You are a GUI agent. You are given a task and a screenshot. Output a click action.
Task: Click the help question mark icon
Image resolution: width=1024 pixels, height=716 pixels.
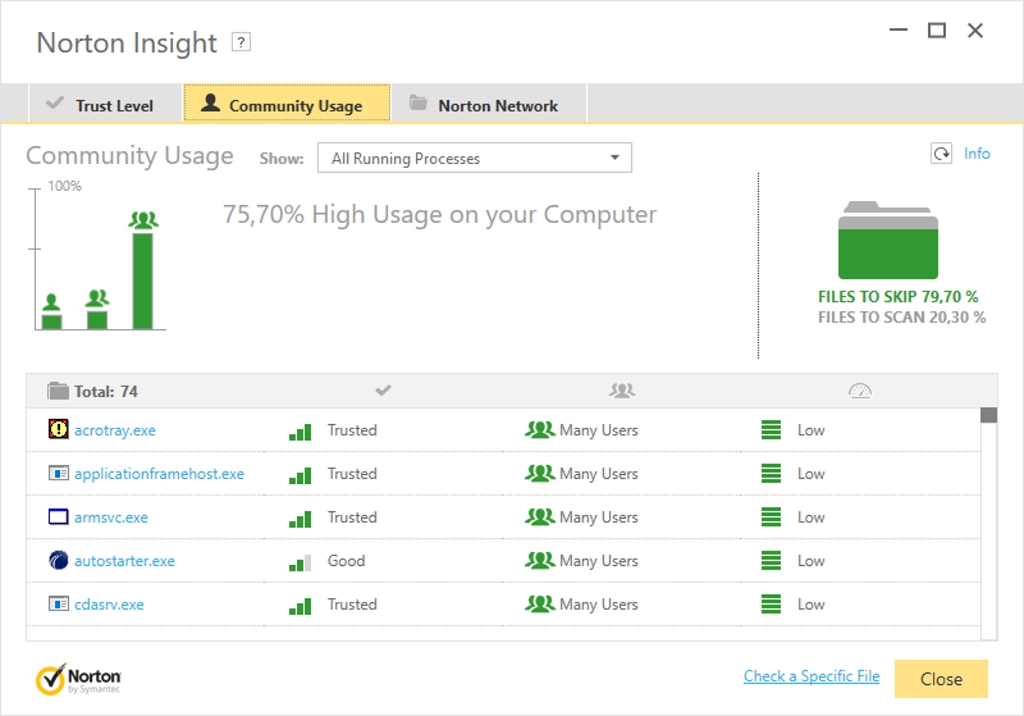coord(240,42)
